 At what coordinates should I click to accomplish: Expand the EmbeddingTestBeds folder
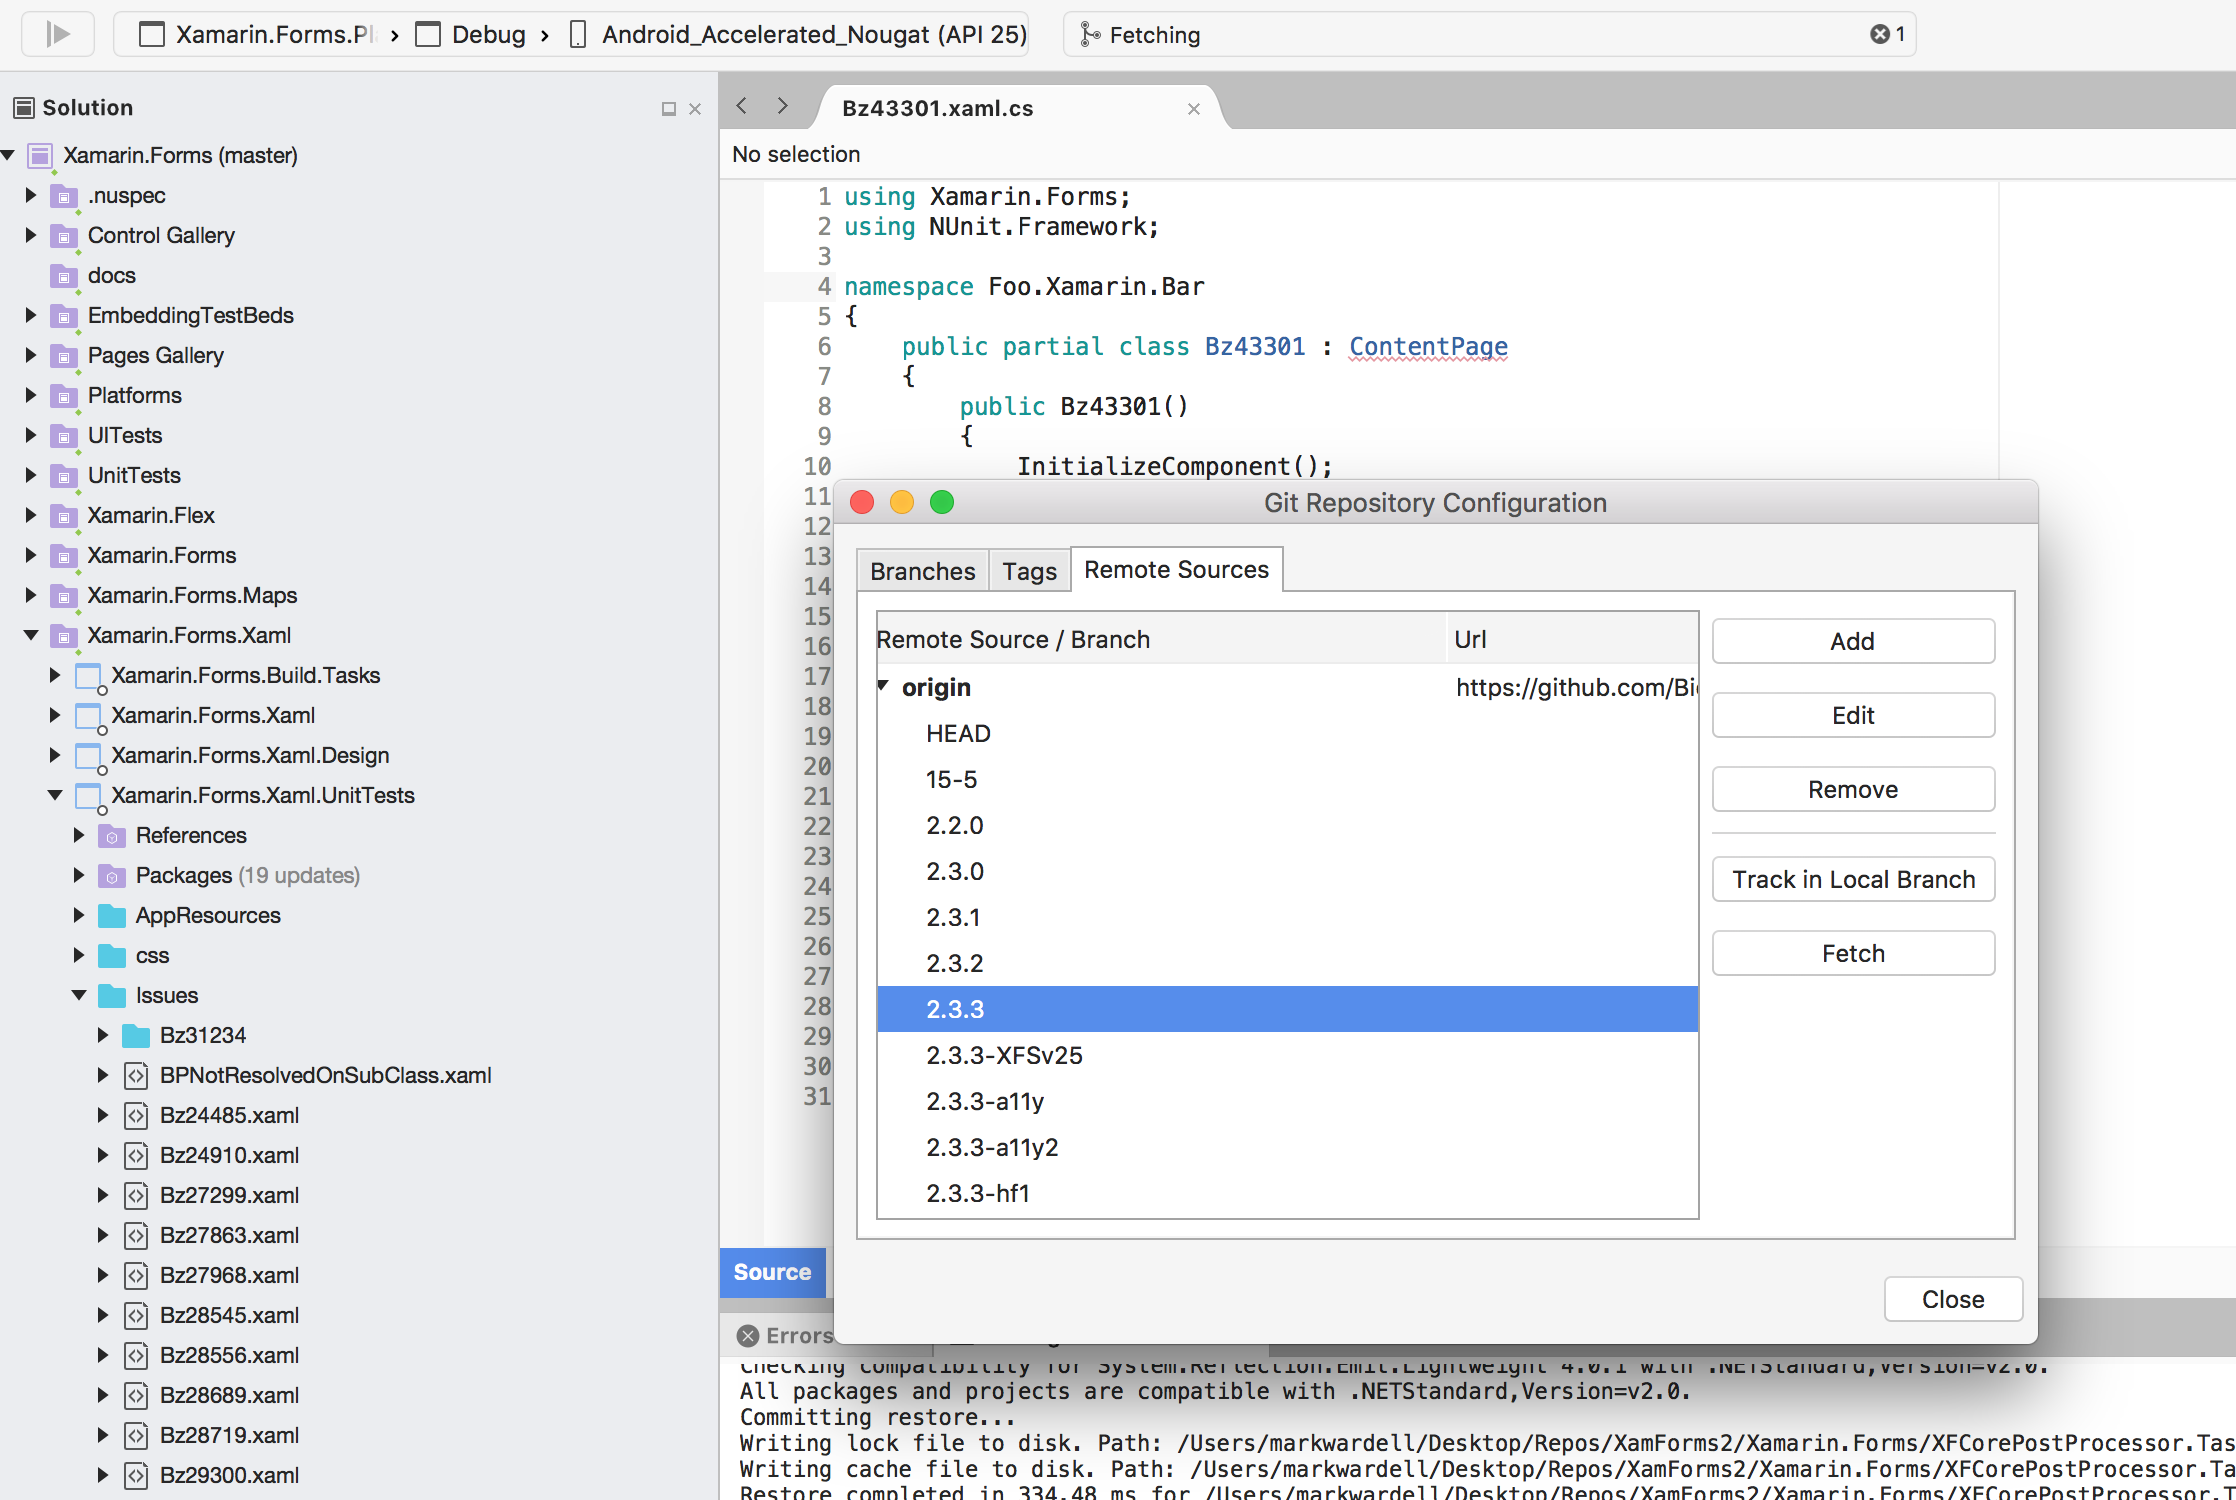31,315
